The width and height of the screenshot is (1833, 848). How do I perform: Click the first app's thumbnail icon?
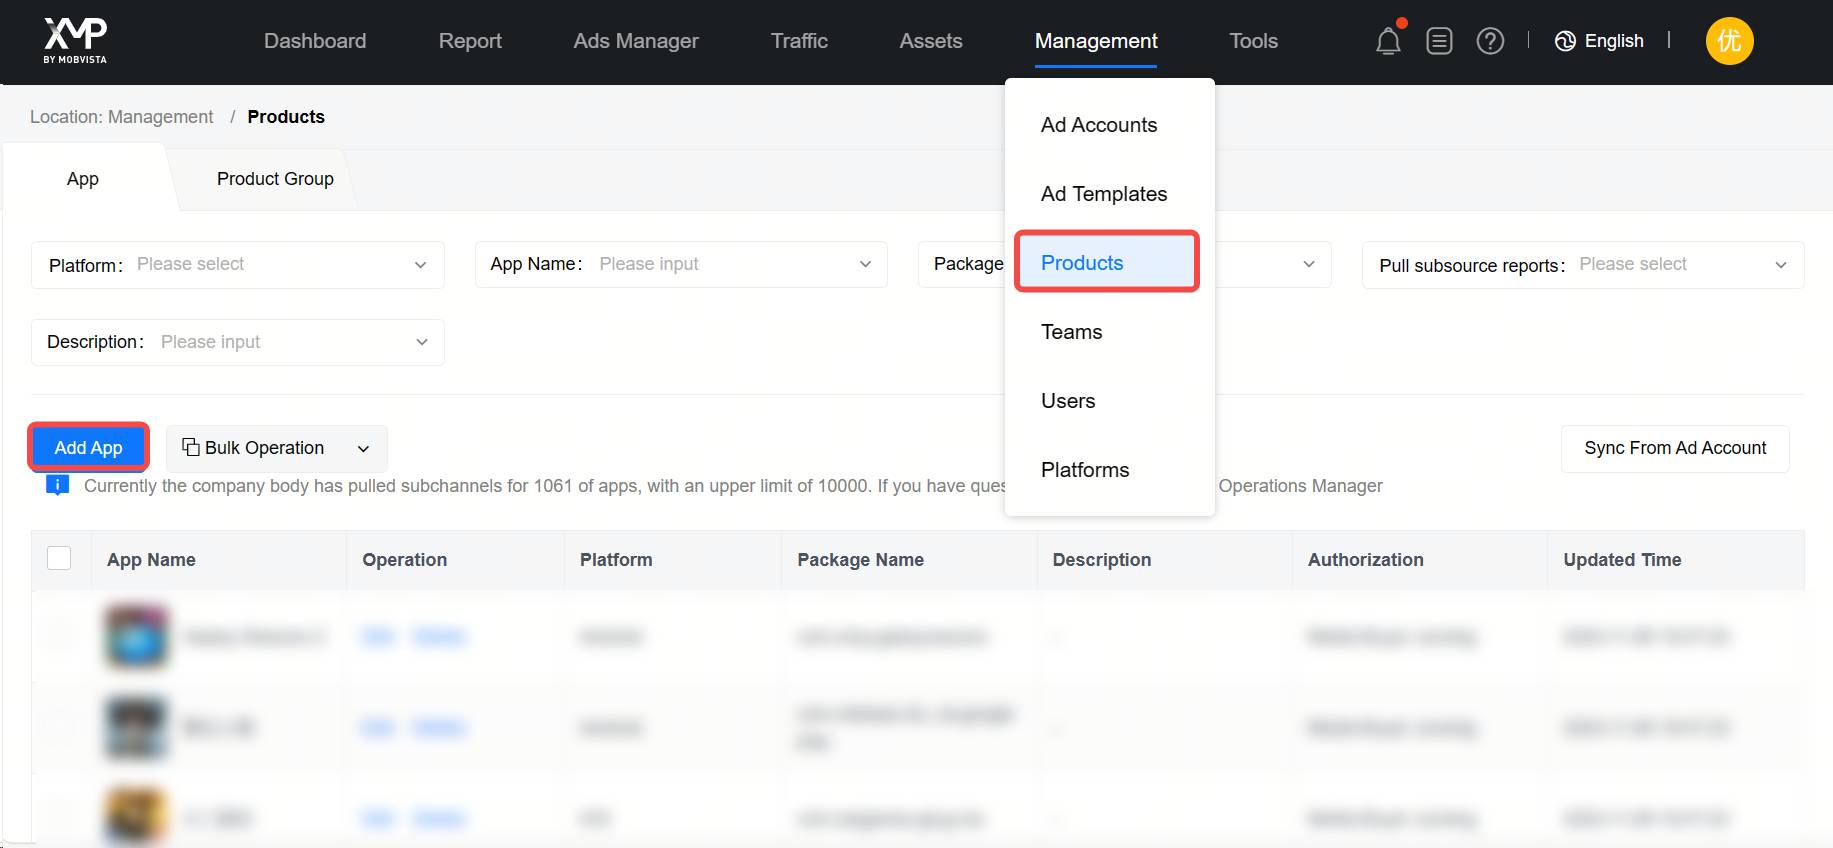click(x=137, y=637)
